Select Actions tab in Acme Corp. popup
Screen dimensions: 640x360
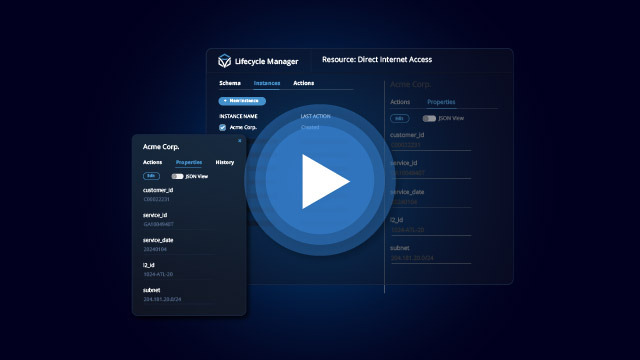coord(152,162)
